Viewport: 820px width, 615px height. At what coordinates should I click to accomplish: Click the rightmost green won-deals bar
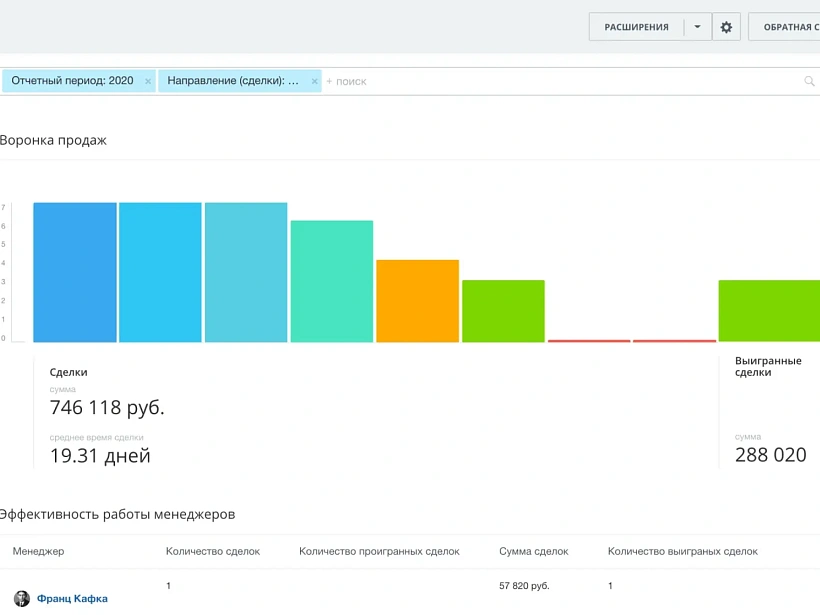(x=768, y=311)
